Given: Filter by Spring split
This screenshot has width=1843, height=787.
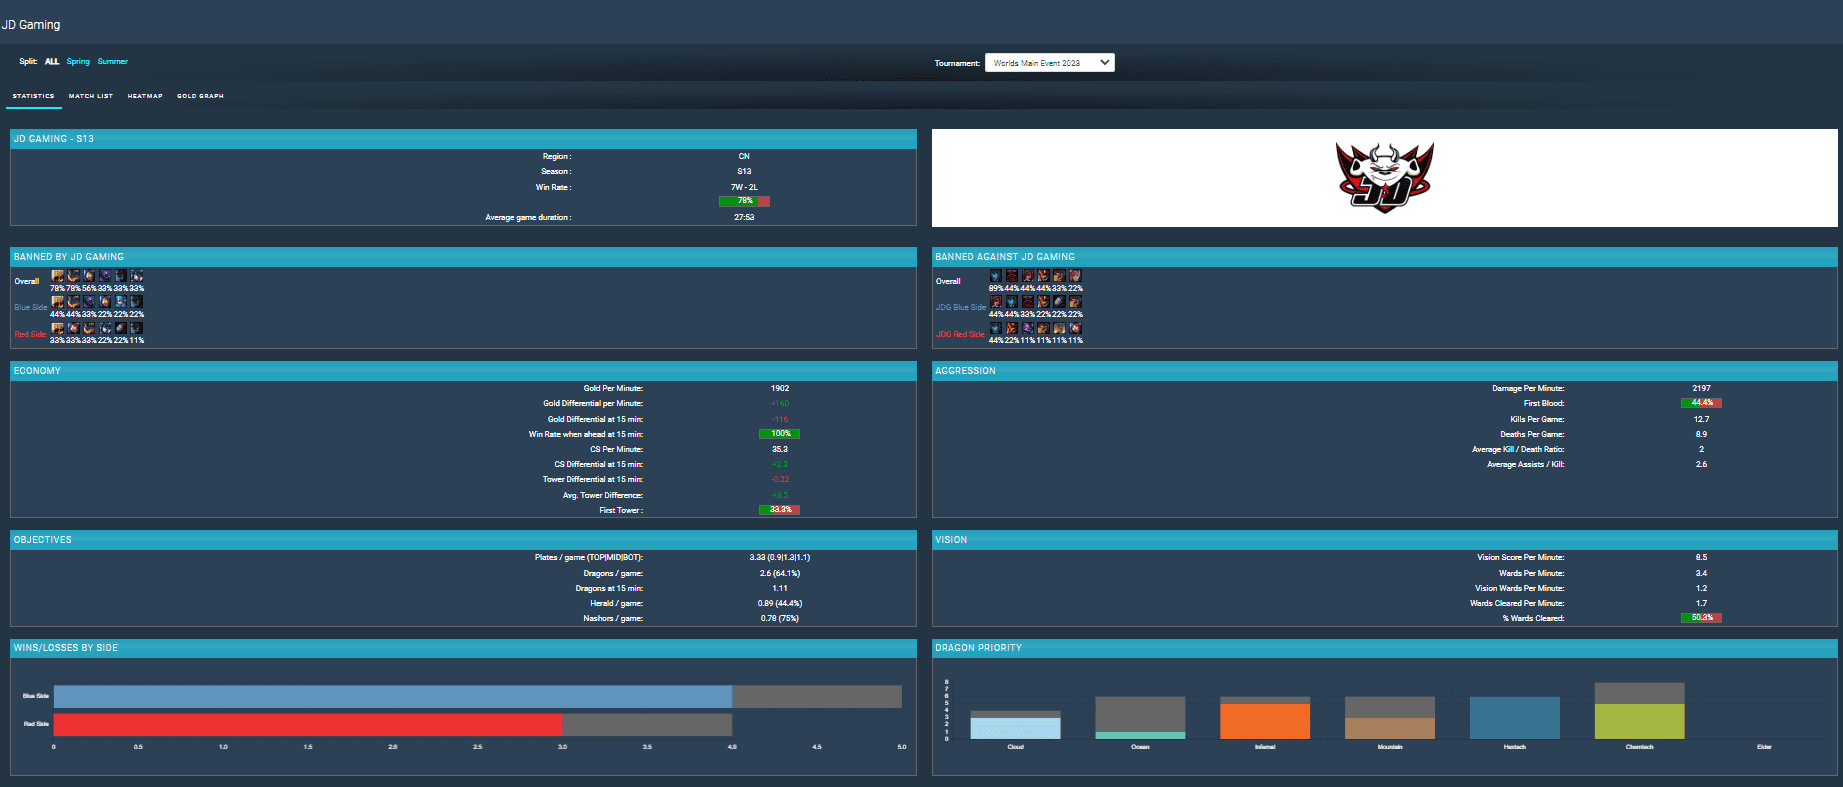Looking at the screenshot, I should click(78, 62).
